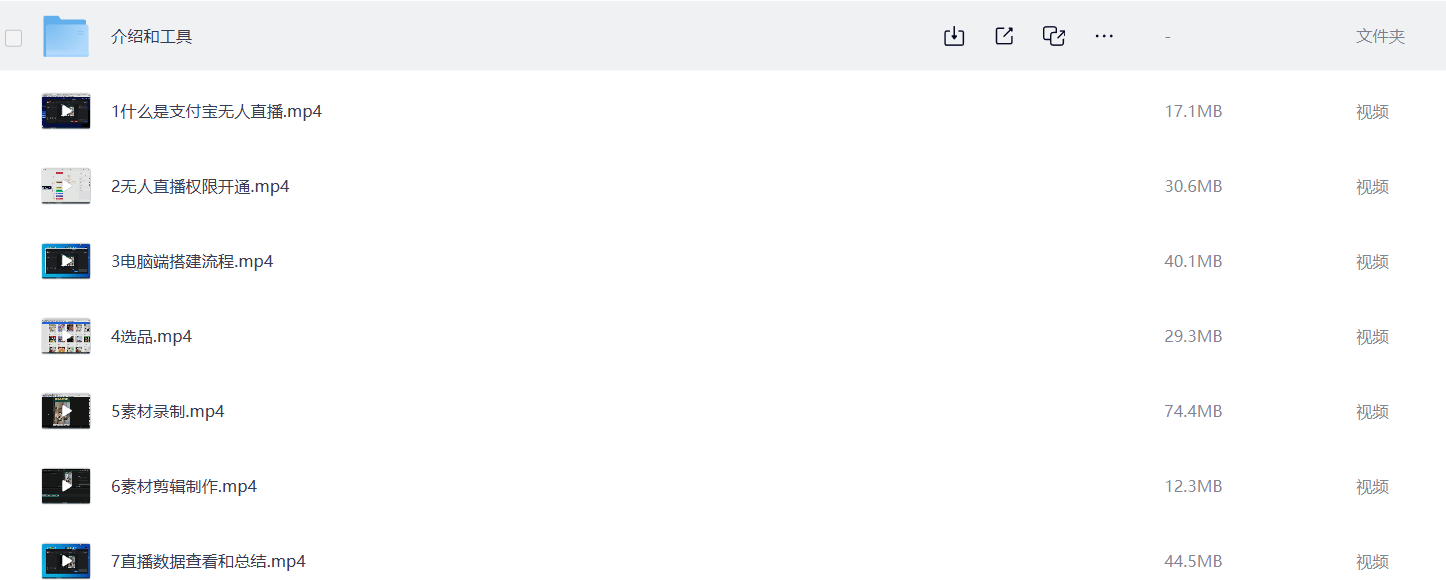Play thumbnail of 6素材剪辑制作.mp4
This screenshot has width=1446, height=580.
[x=66, y=486]
